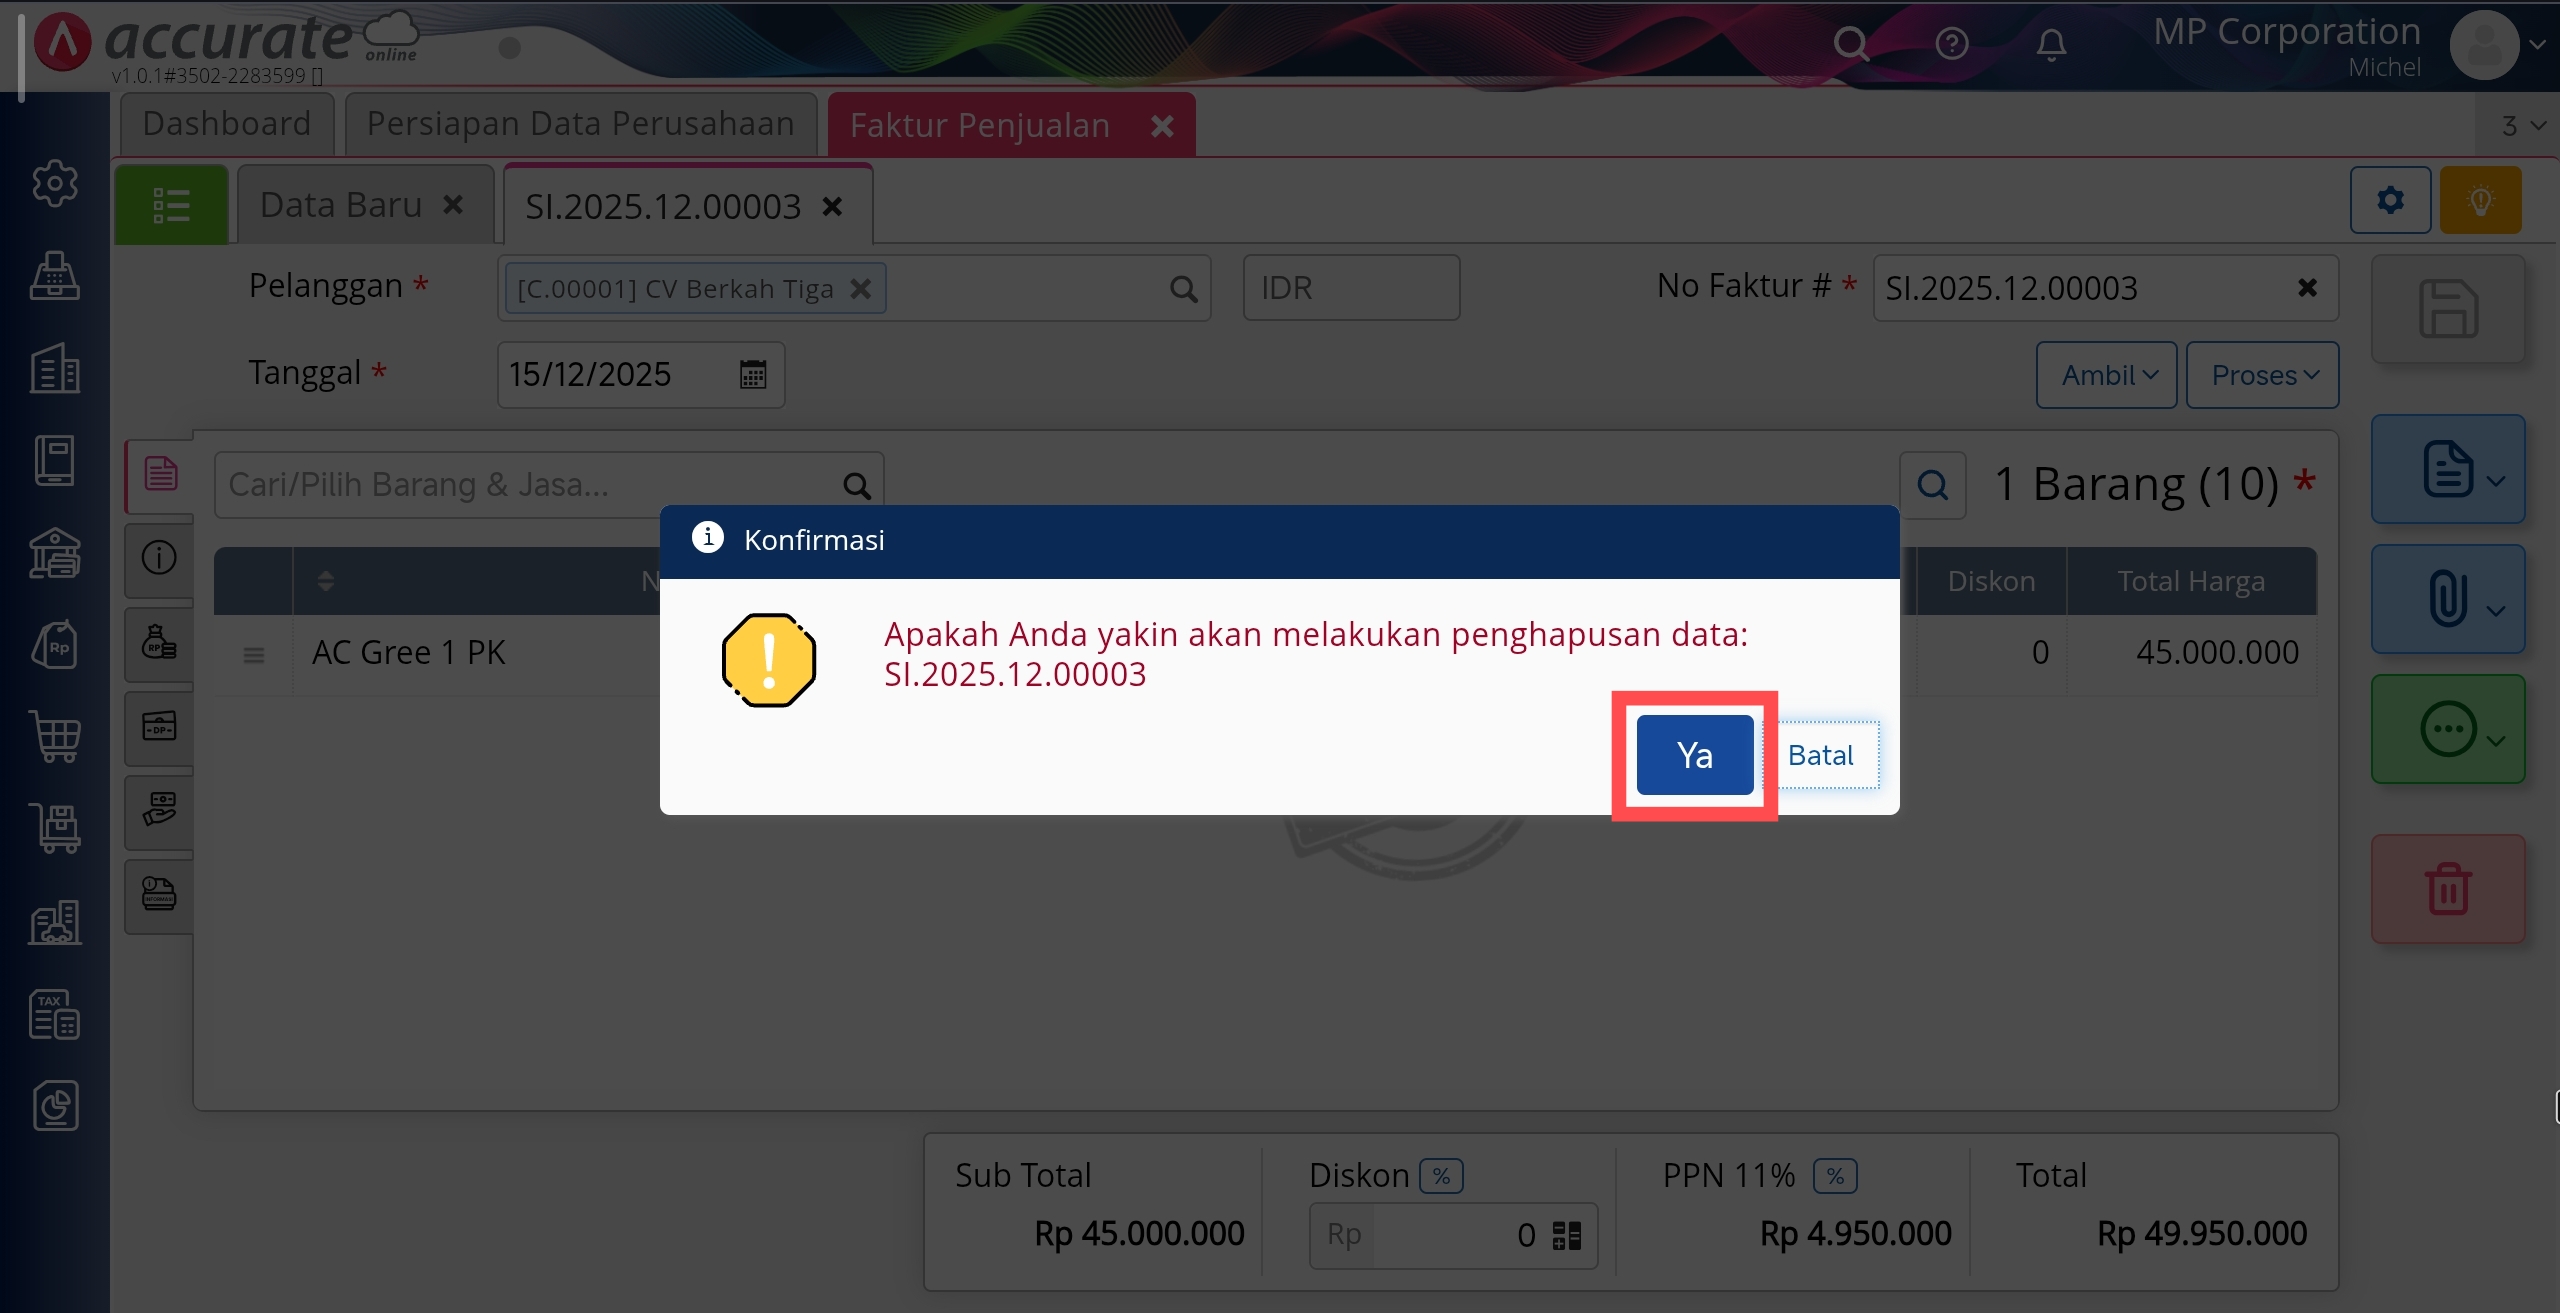Image resolution: width=2560 pixels, height=1313 pixels.
Task: Expand the Proses dropdown
Action: pyautogui.click(x=2262, y=375)
